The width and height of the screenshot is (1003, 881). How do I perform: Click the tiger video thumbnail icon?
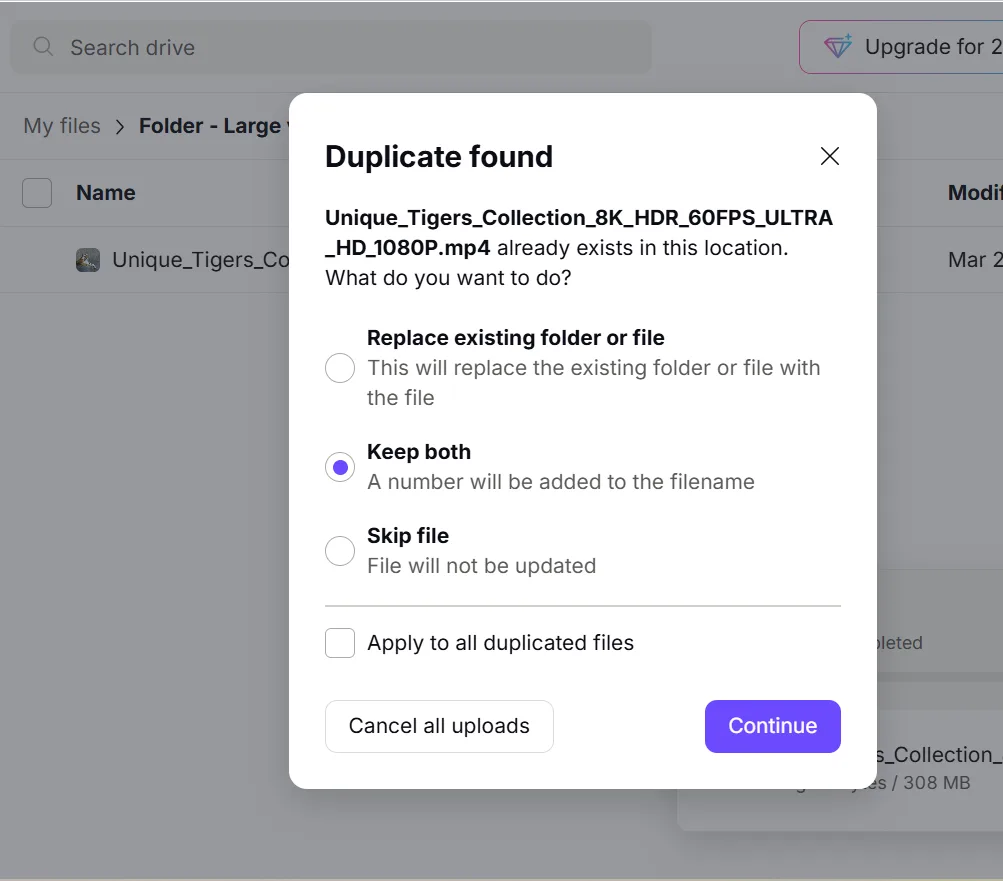88,260
